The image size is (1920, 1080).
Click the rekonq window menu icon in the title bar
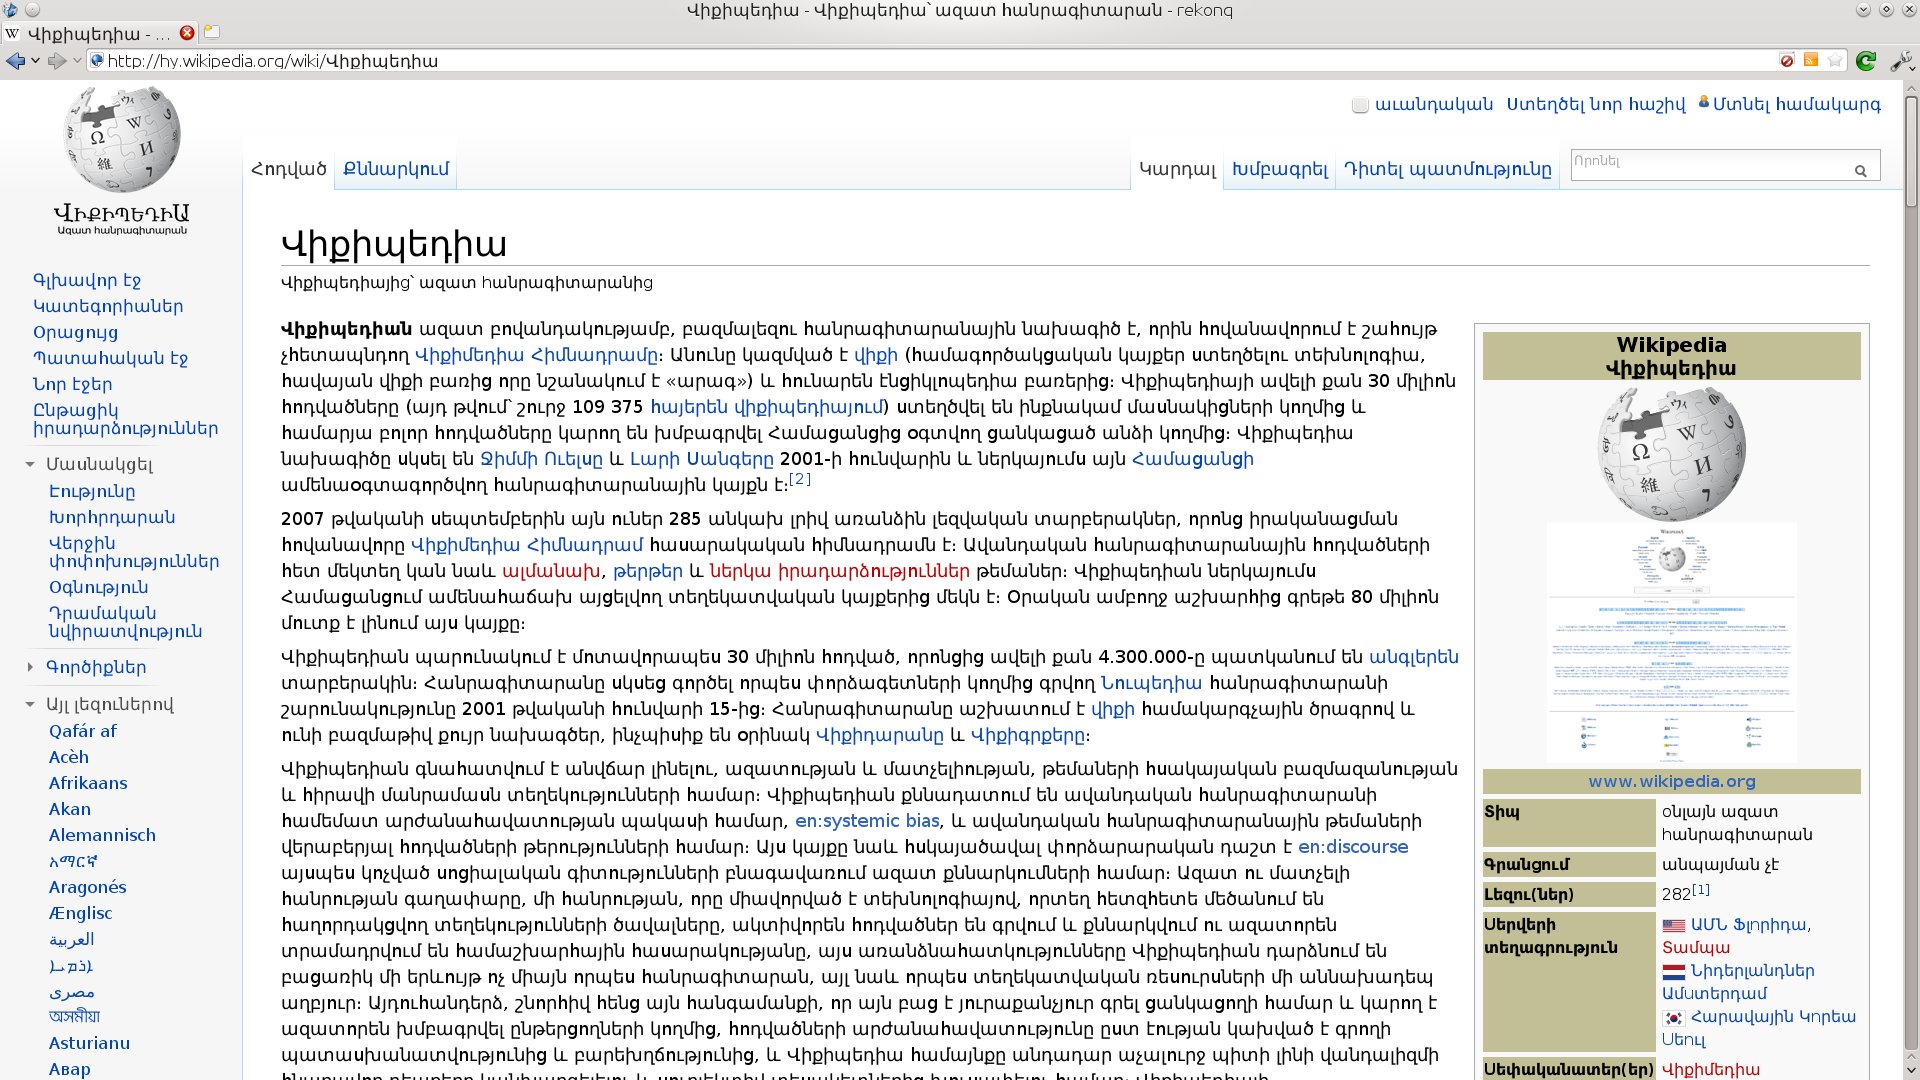[x=10, y=10]
